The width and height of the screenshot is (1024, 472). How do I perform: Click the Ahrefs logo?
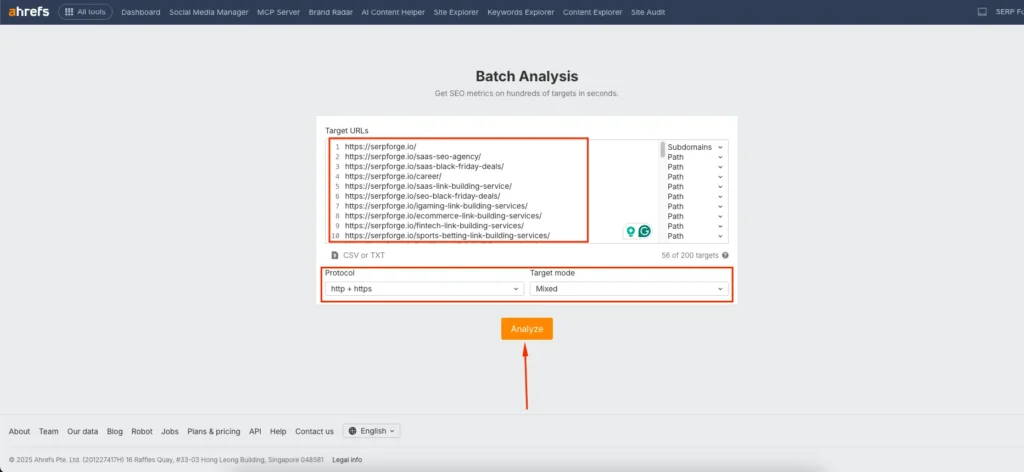[29, 12]
